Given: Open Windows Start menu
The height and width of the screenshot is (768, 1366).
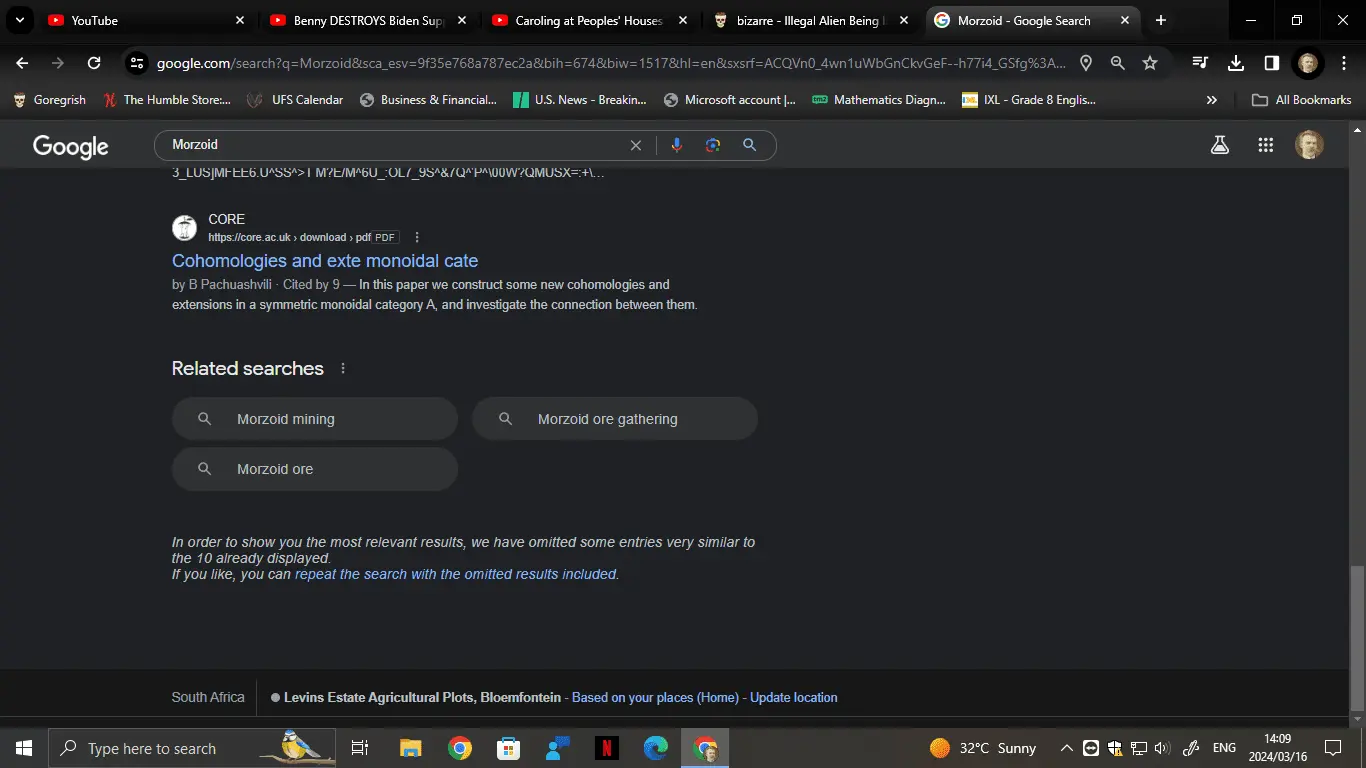Looking at the screenshot, I should click(23, 748).
